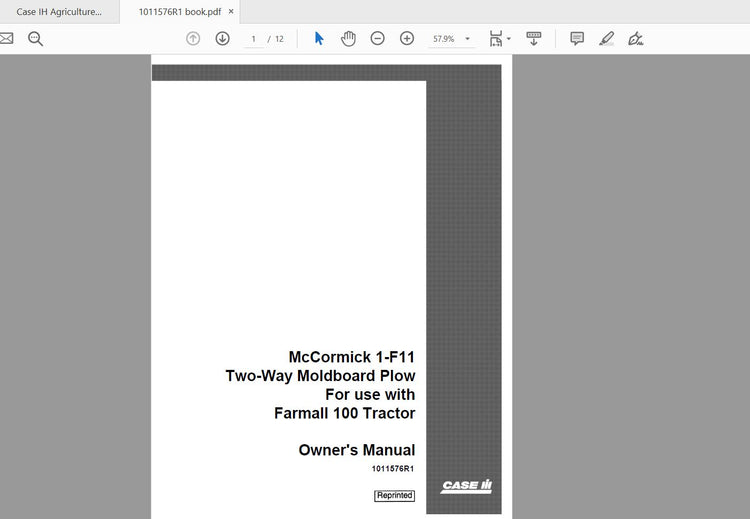Select the highlighter pen tool
The height and width of the screenshot is (519, 750).
point(607,38)
